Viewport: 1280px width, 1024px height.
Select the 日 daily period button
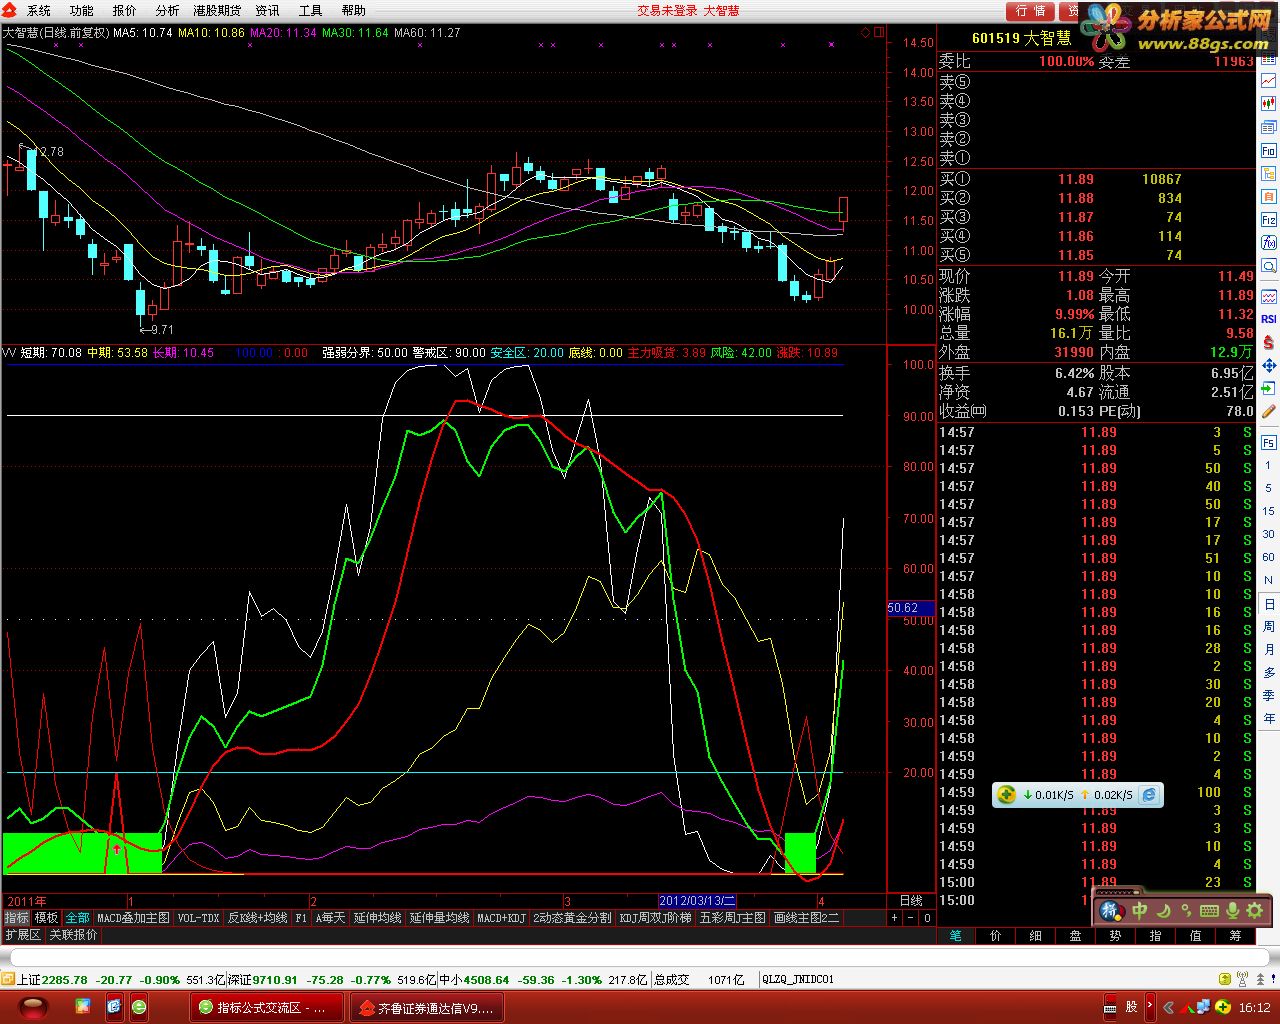(x=1269, y=604)
